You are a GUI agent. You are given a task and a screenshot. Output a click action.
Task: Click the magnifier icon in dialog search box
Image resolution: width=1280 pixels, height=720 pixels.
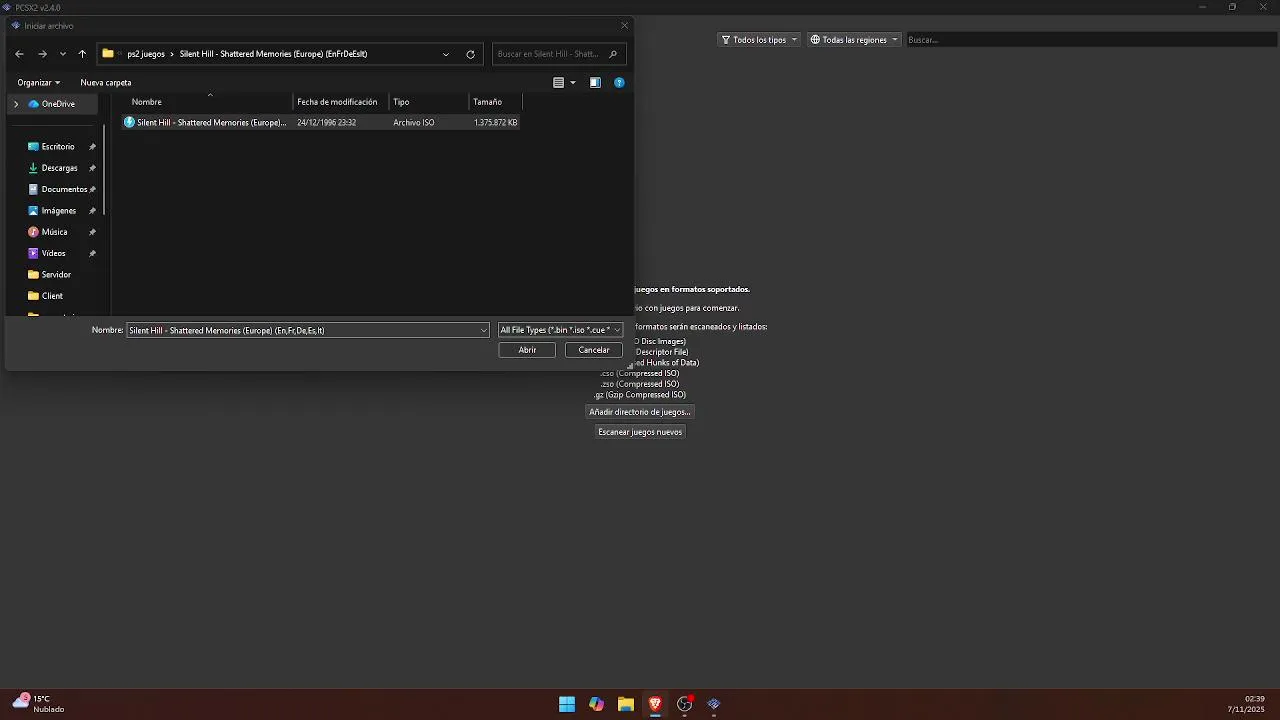click(x=613, y=54)
